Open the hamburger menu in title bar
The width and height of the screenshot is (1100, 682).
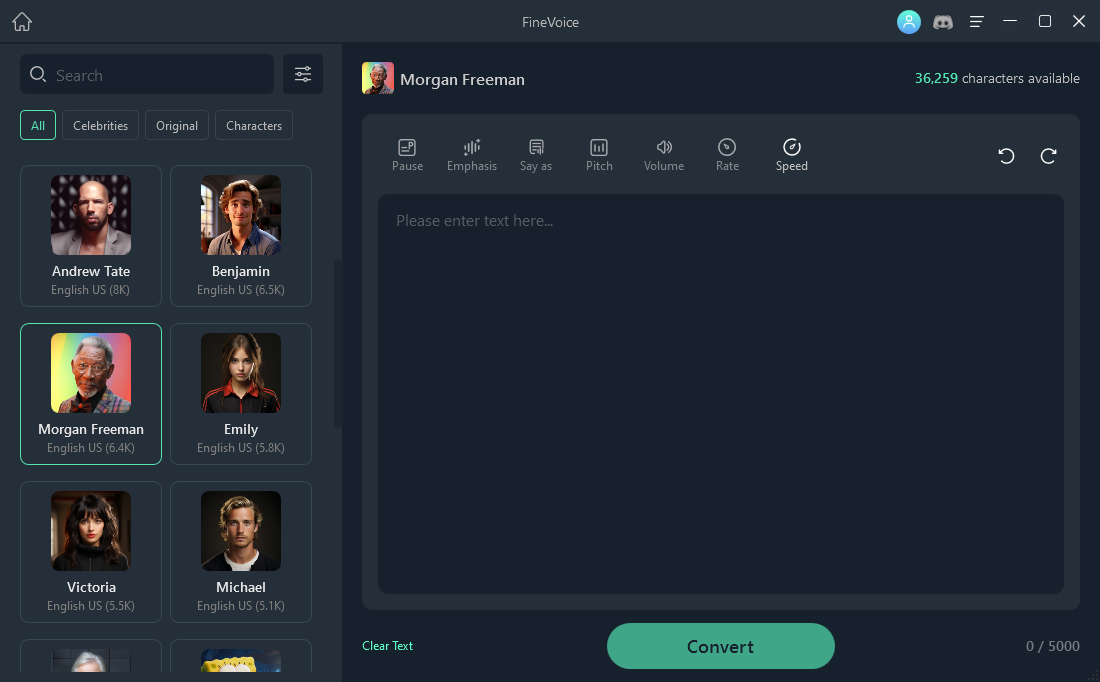(977, 22)
